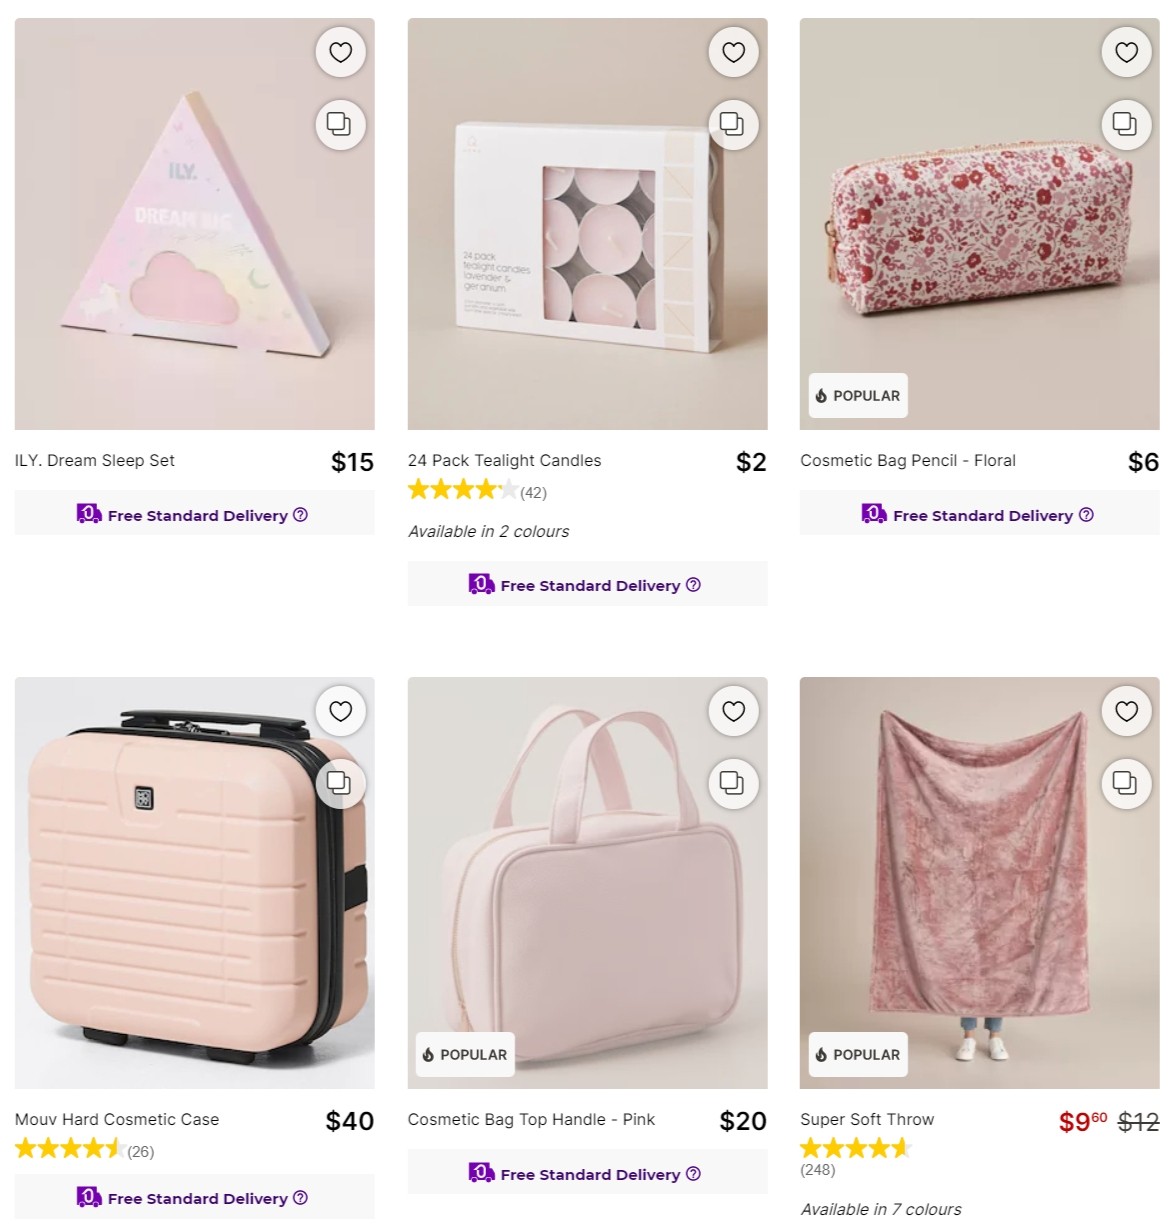Add the 24 Pack Tealight Candles to wishlist
This screenshot has height=1226, width=1170.
click(733, 51)
